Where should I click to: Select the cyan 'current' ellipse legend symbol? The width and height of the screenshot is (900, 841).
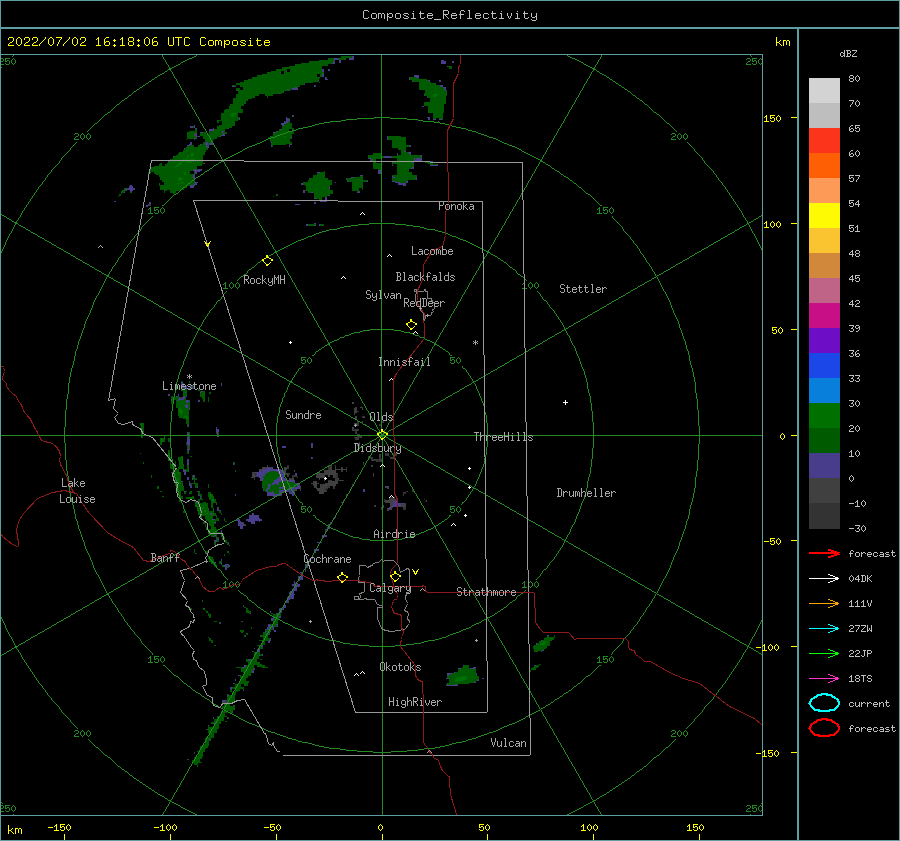point(824,703)
